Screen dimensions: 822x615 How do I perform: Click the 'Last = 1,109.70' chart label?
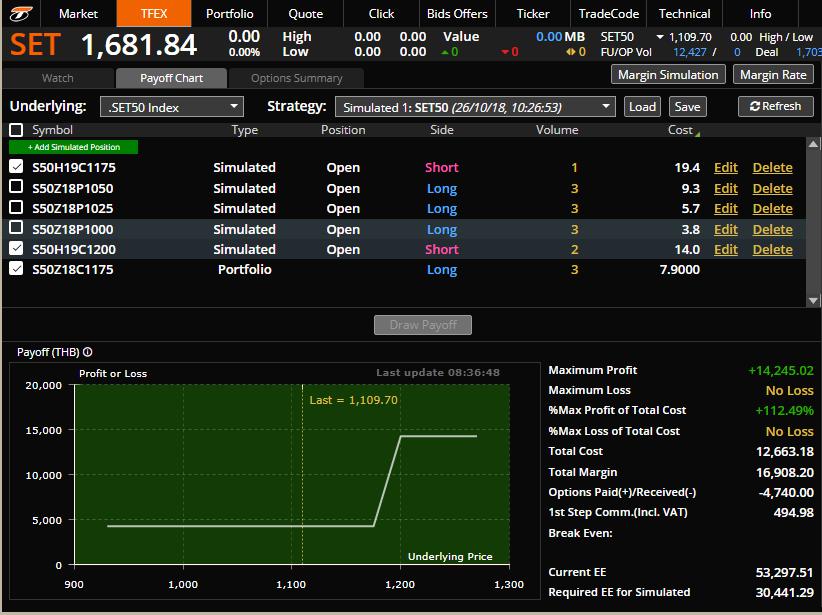(x=353, y=400)
